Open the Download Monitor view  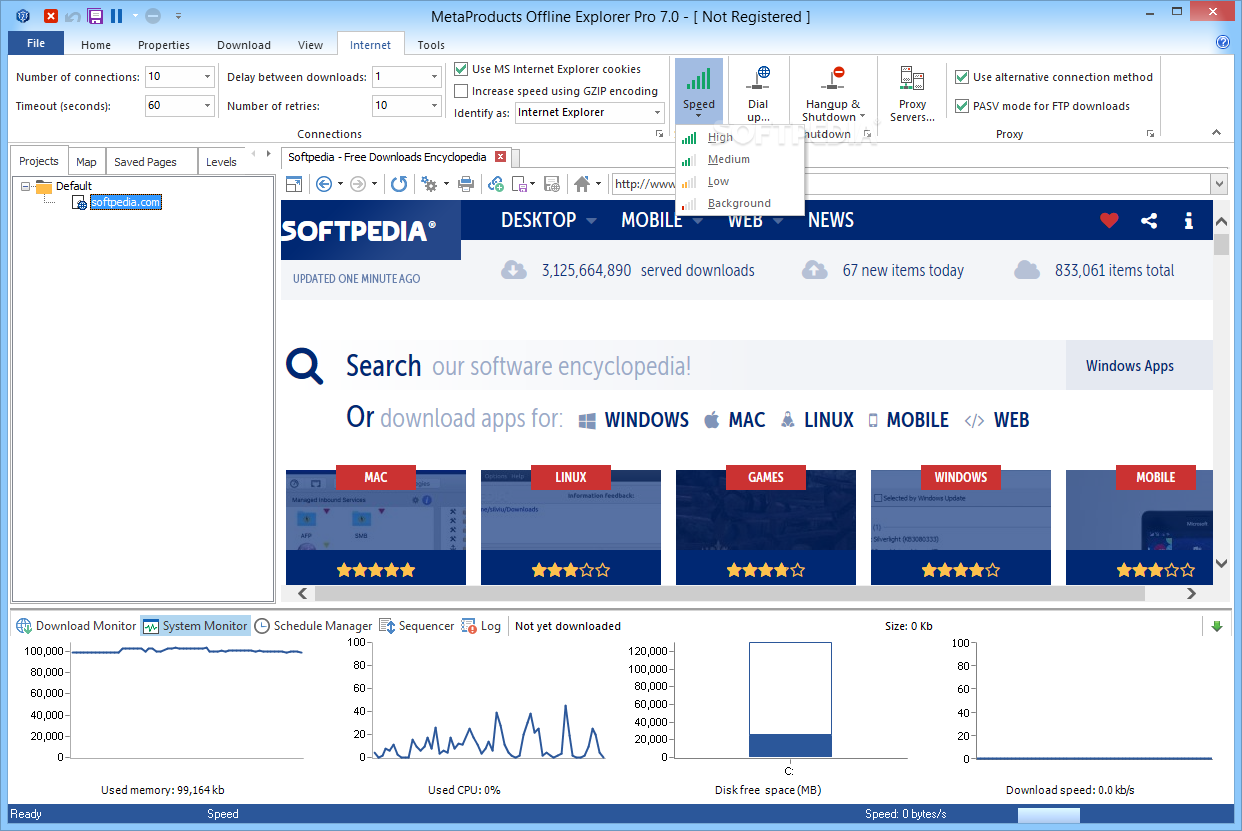pos(77,626)
